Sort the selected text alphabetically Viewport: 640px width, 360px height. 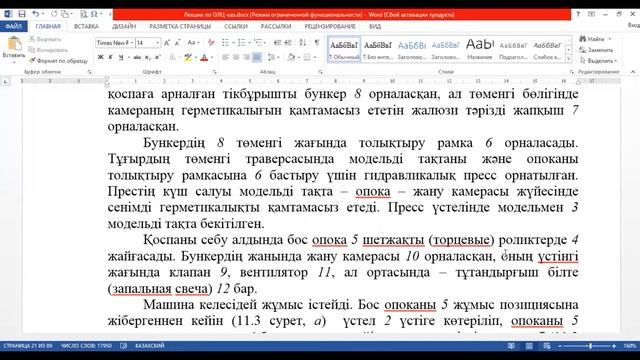[x=302, y=42]
